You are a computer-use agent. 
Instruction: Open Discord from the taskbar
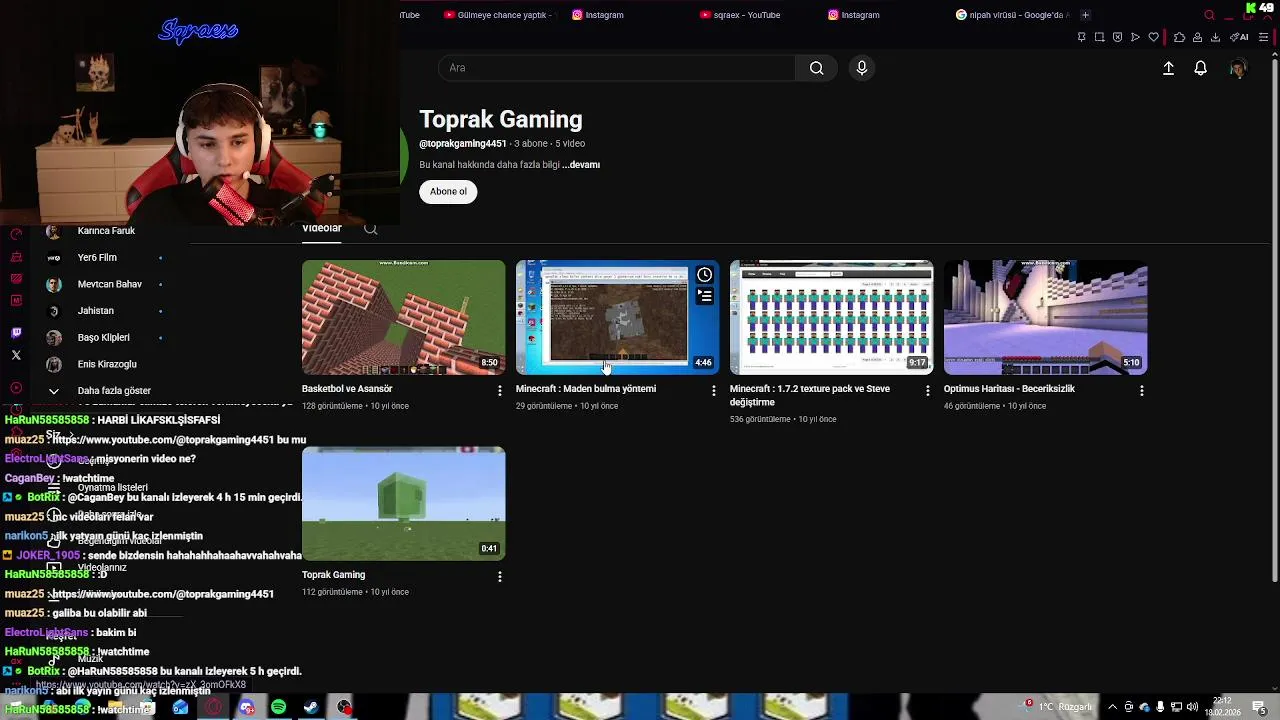tap(246, 707)
